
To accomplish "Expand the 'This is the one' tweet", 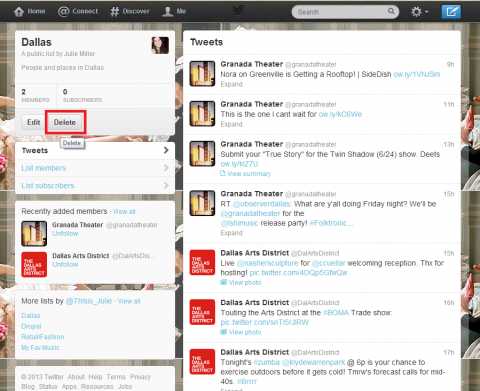I will [x=231, y=124].
